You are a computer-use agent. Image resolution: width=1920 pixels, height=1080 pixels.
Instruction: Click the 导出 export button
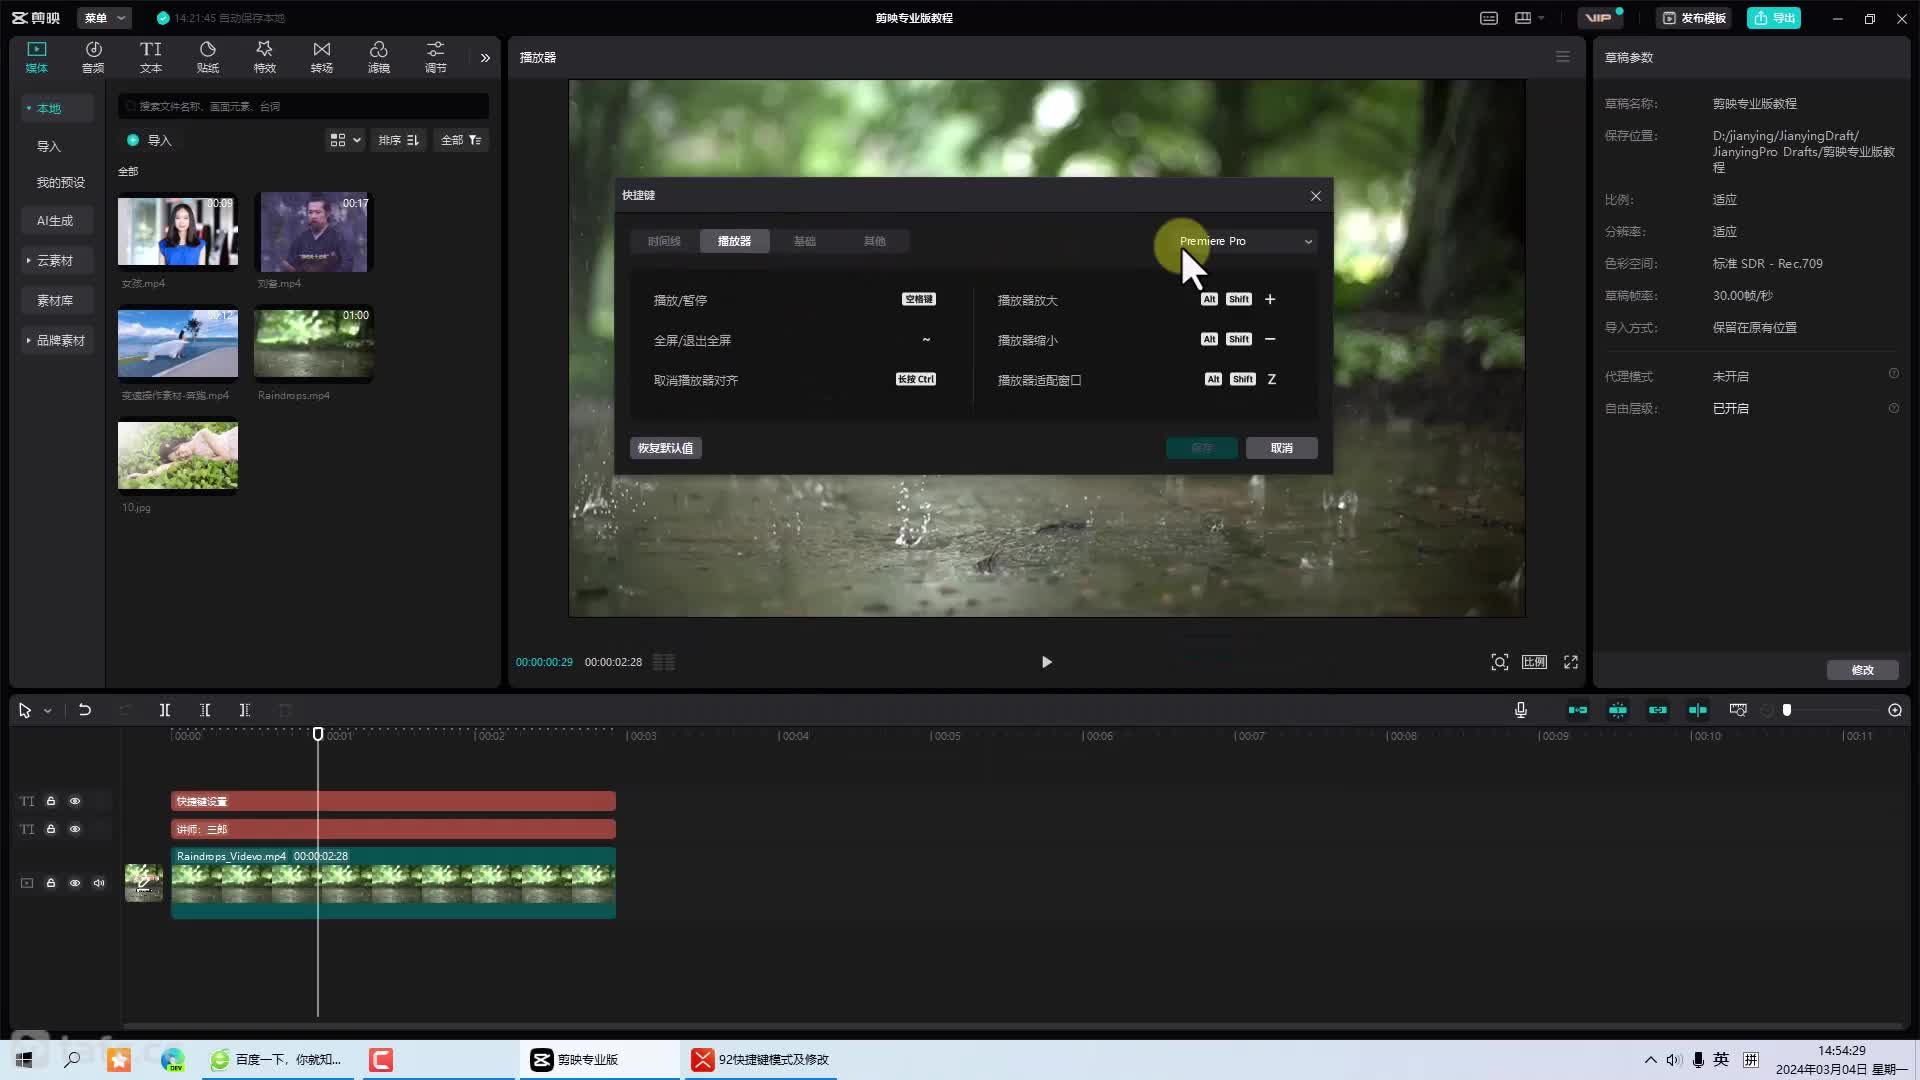[1774, 18]
